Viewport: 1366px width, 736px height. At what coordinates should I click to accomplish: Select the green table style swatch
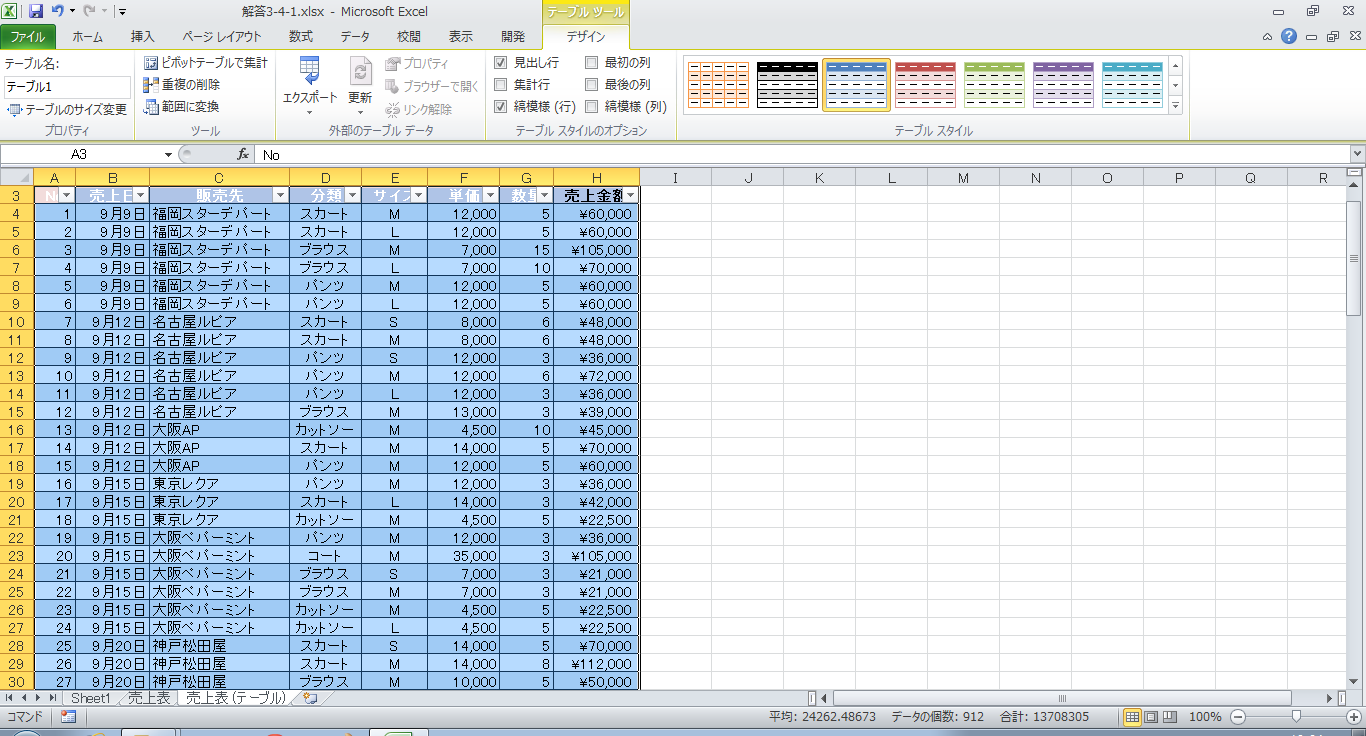[994, 85]
